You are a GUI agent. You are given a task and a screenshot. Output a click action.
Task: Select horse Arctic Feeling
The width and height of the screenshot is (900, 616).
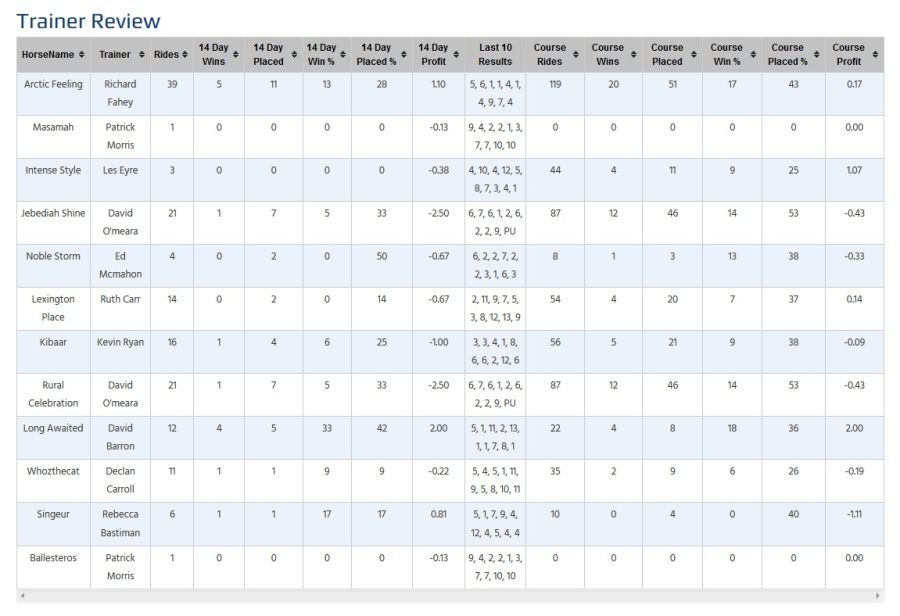[x=53, y=84]
